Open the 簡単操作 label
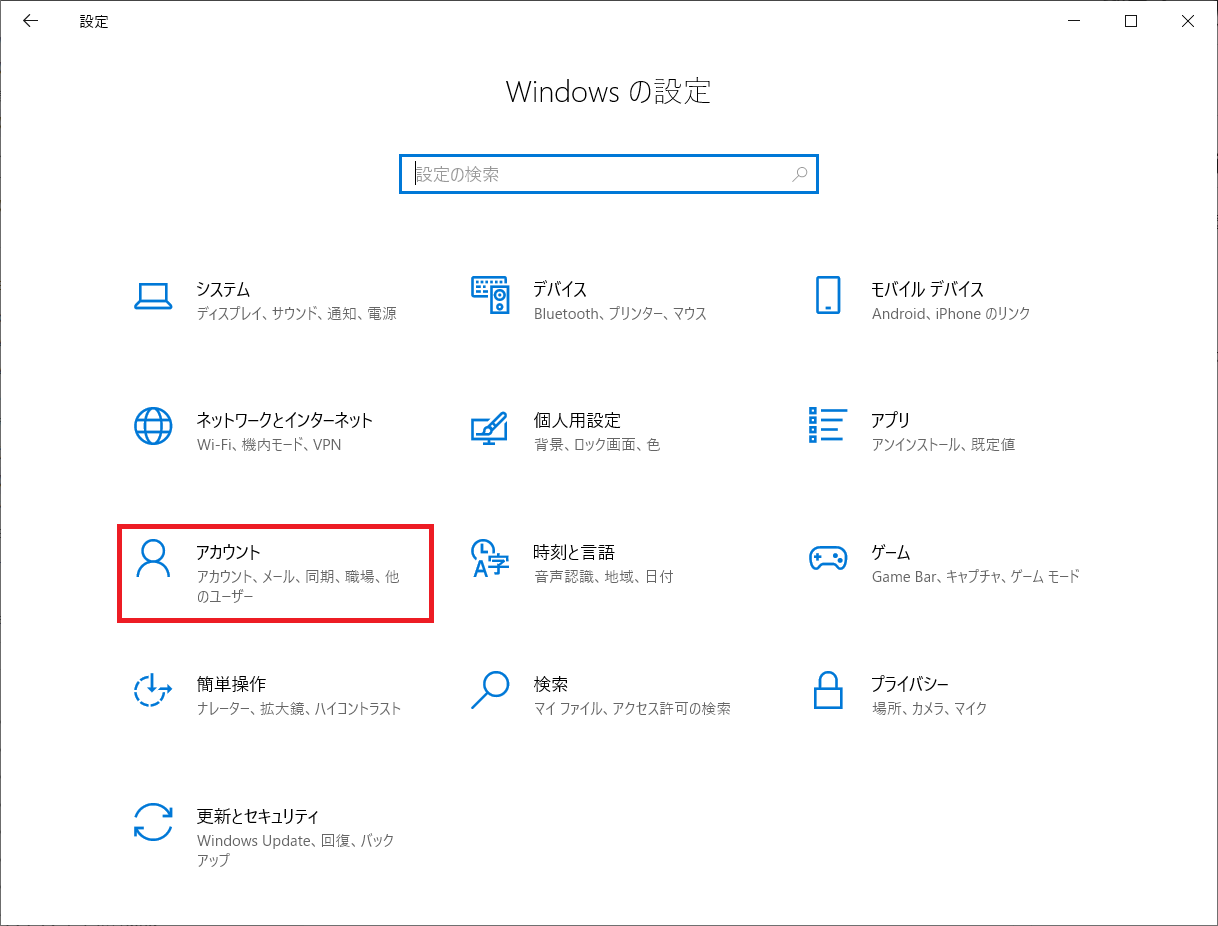 [x=231, y=684]
